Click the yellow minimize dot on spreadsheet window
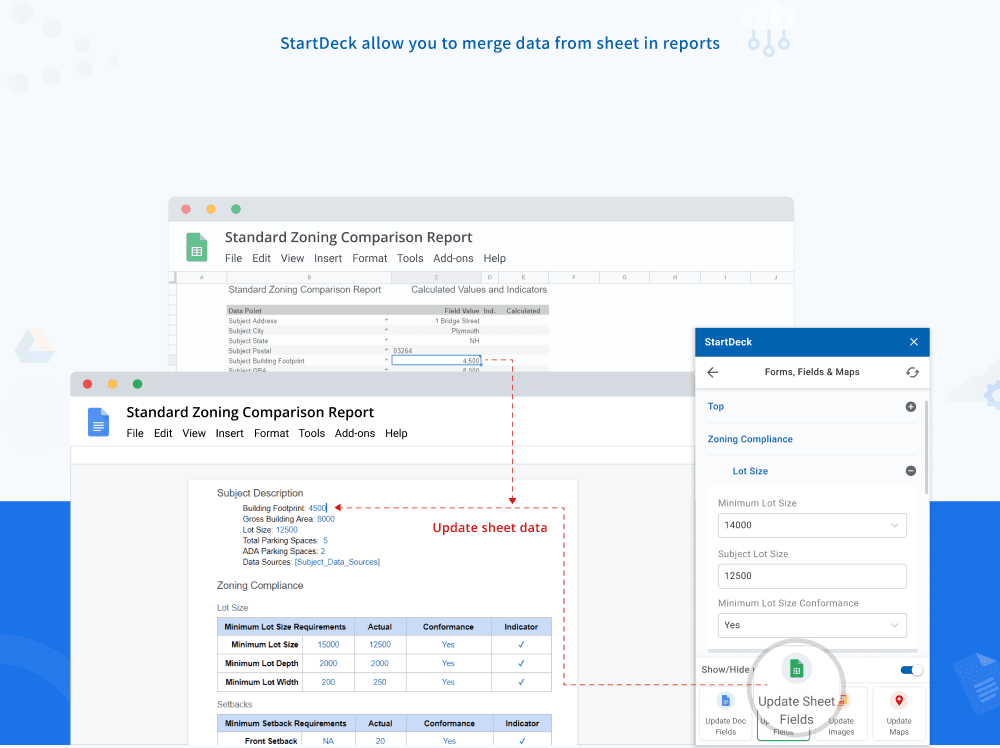Image resolution: width=1000 pixels, height=748 pixels. (x=211, y=209)
